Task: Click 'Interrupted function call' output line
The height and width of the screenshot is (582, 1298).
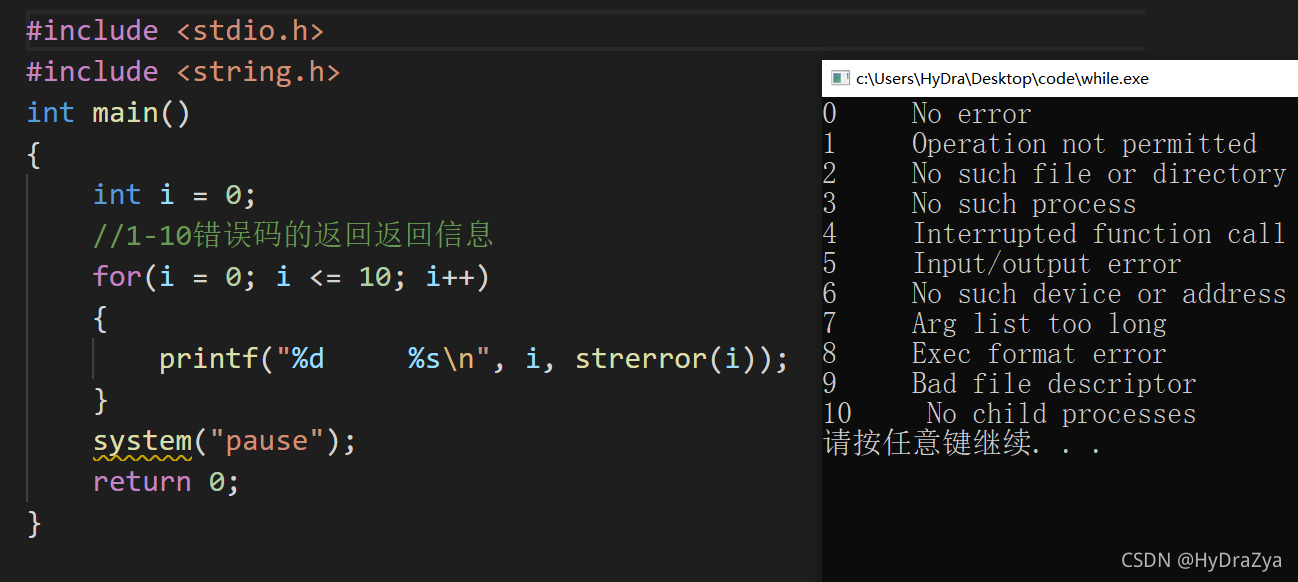Action: pyautogui.click(x=1098, y=234)
